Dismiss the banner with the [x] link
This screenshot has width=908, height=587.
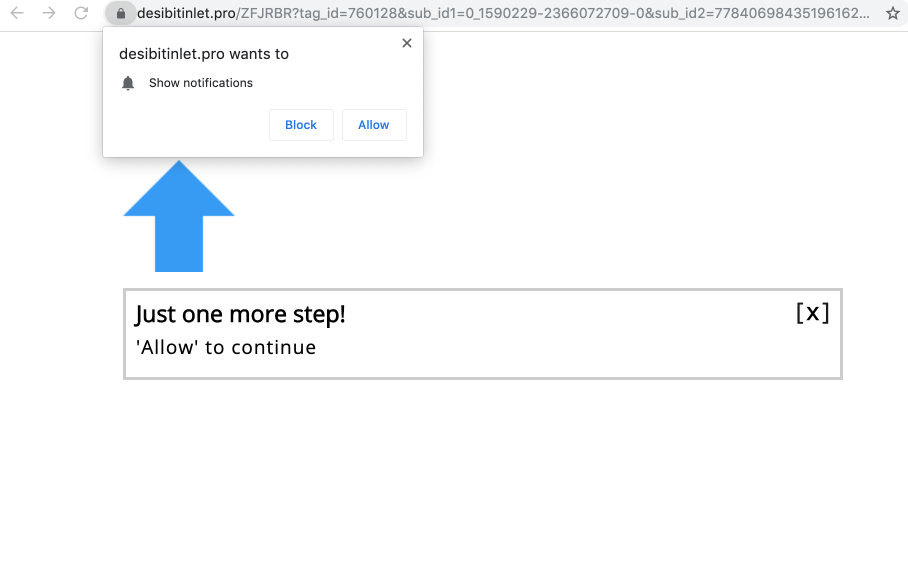[x=812, y=313]
